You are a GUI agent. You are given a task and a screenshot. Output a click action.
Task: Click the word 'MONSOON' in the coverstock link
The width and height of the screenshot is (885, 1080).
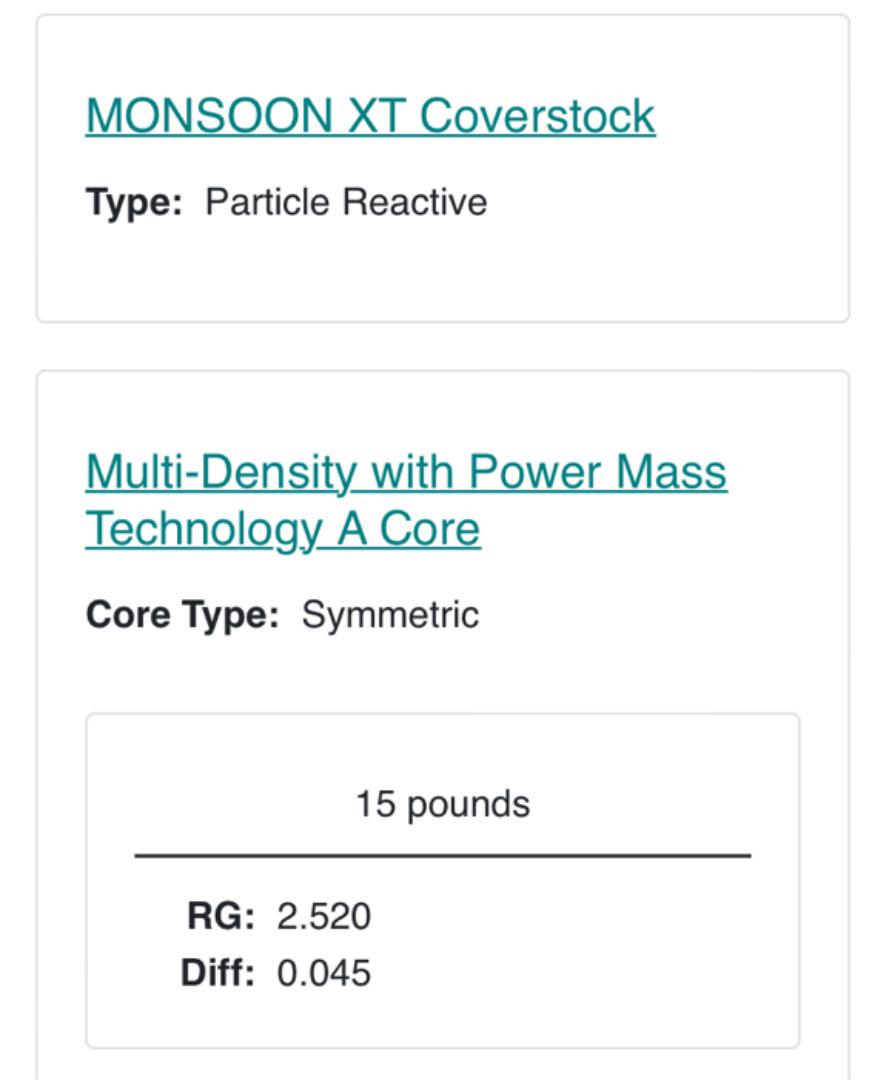209,116
